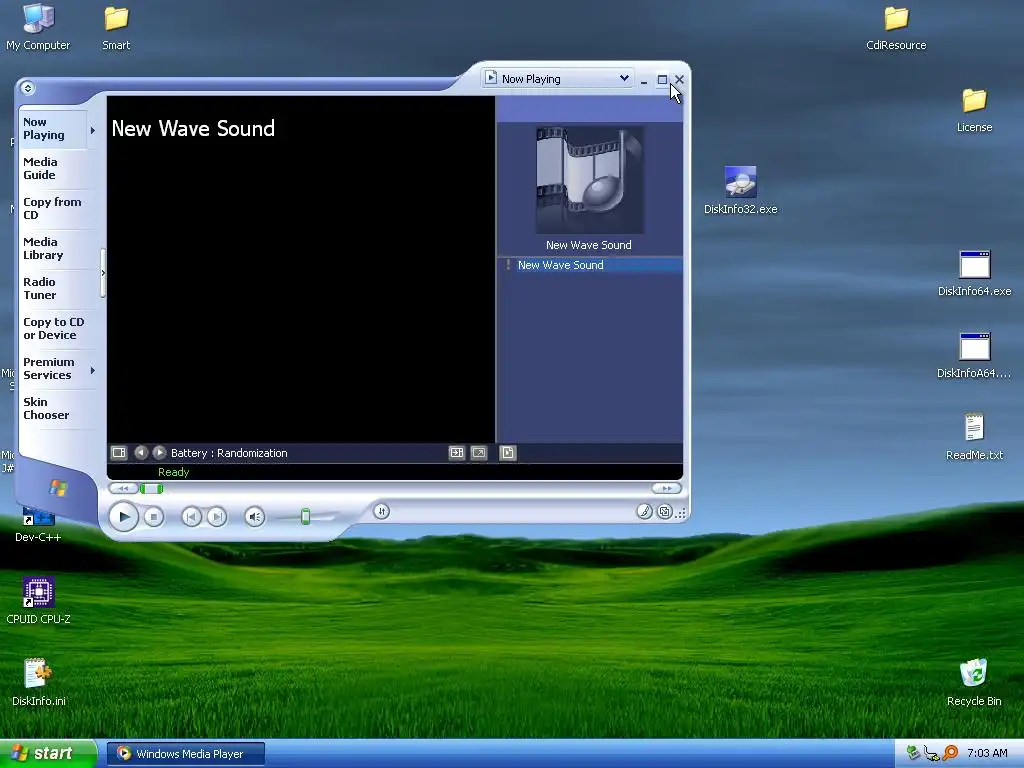Select the DiskInfo32.exe icon
The height and width of the screenshot is (768, 1024).
coord(741,190)
